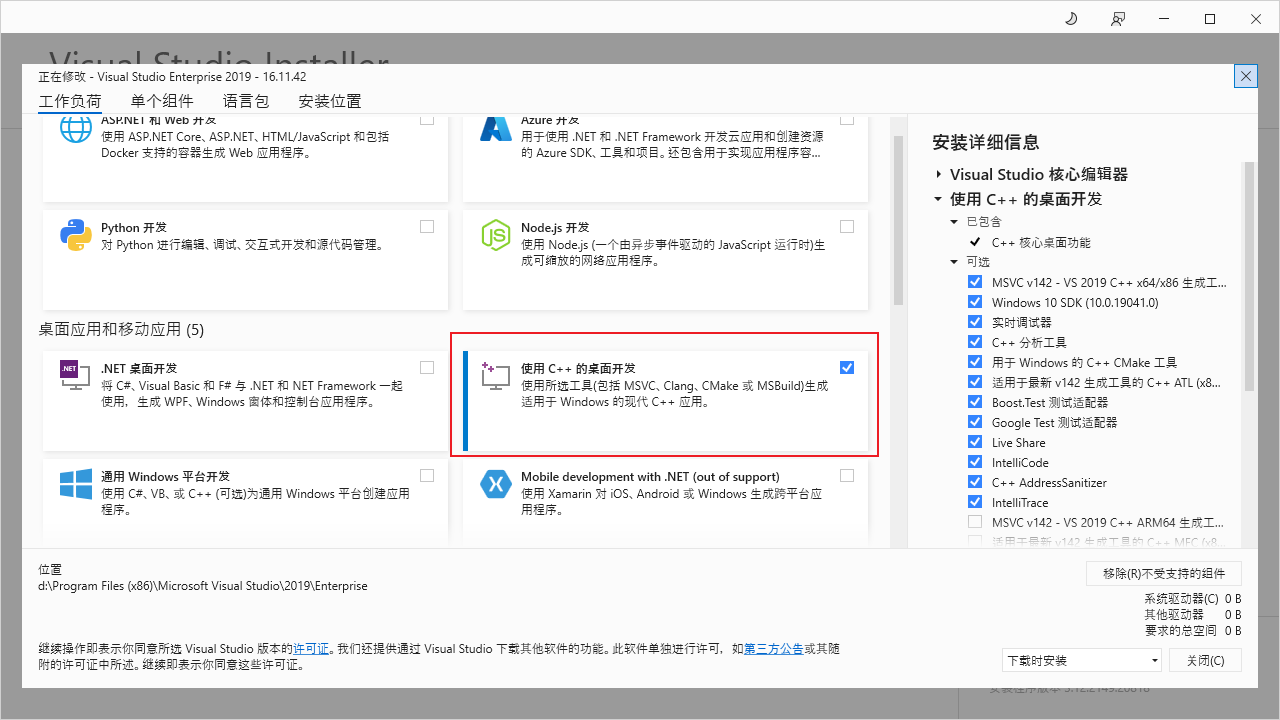Switch to the 单个组件 tab
The height and width of the screenshot is (720, 1280).
tap(162, 101)
